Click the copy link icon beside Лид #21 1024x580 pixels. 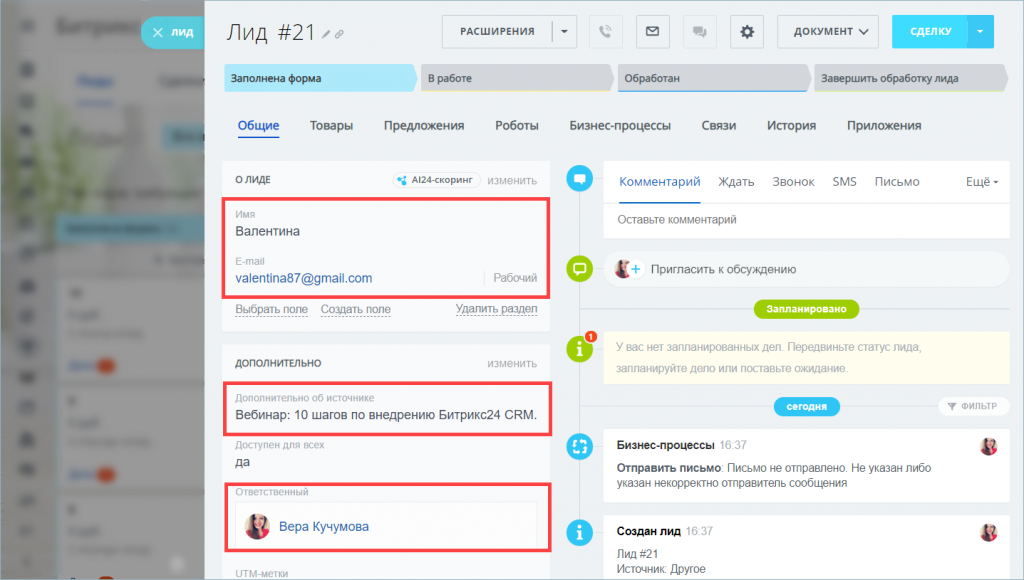pyautogui.click(x=339, y=34)
